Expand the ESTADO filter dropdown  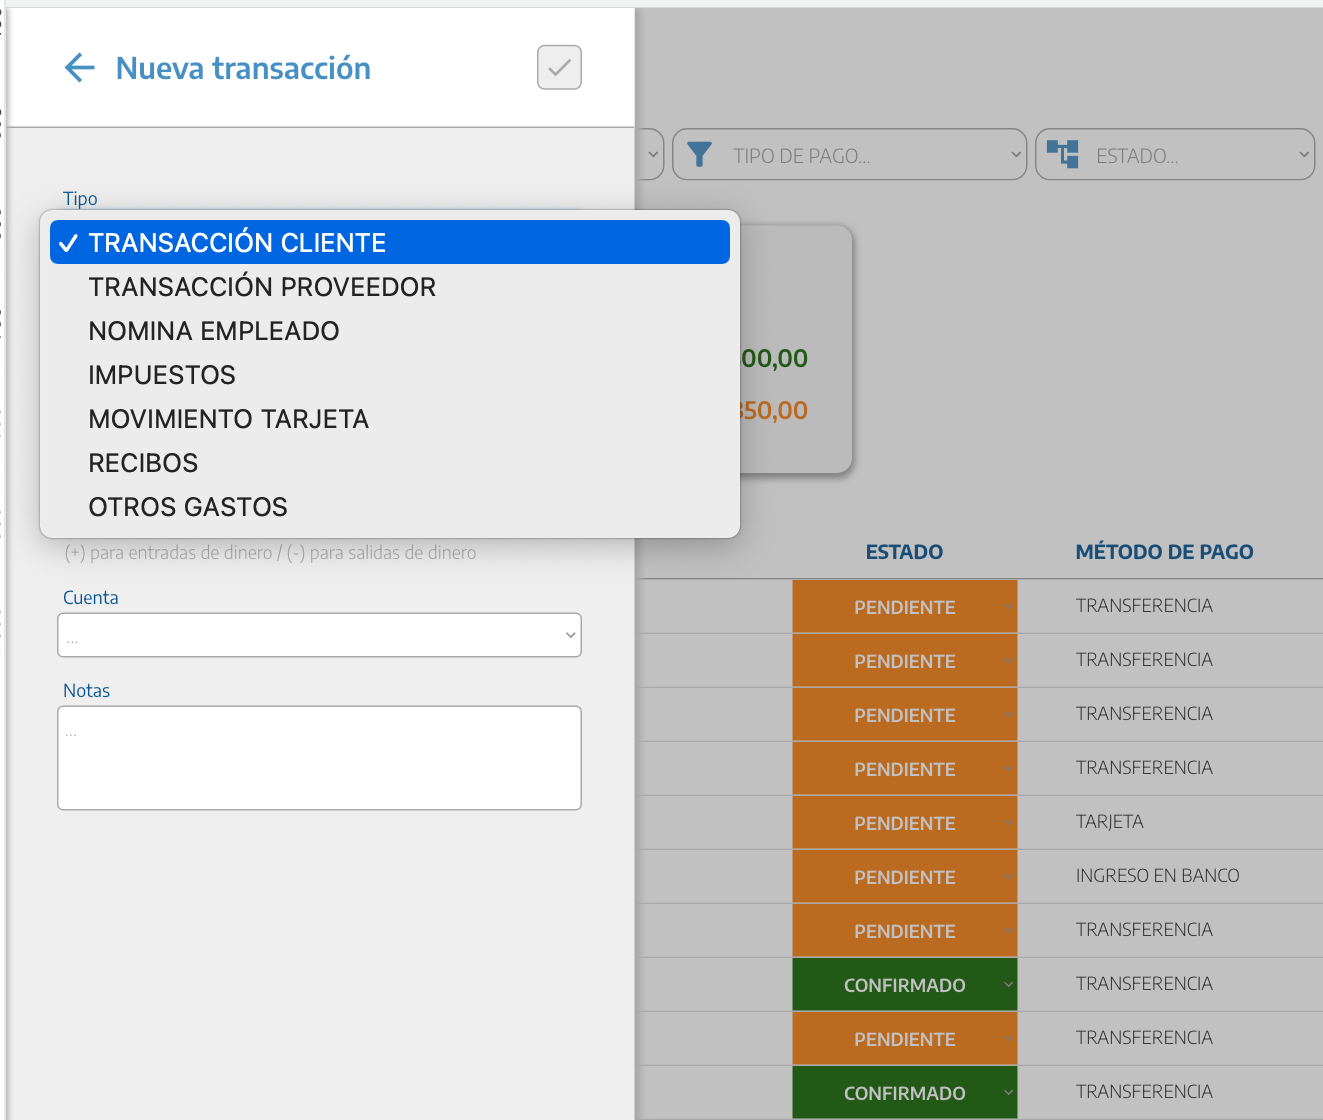tap(1175, 155)
